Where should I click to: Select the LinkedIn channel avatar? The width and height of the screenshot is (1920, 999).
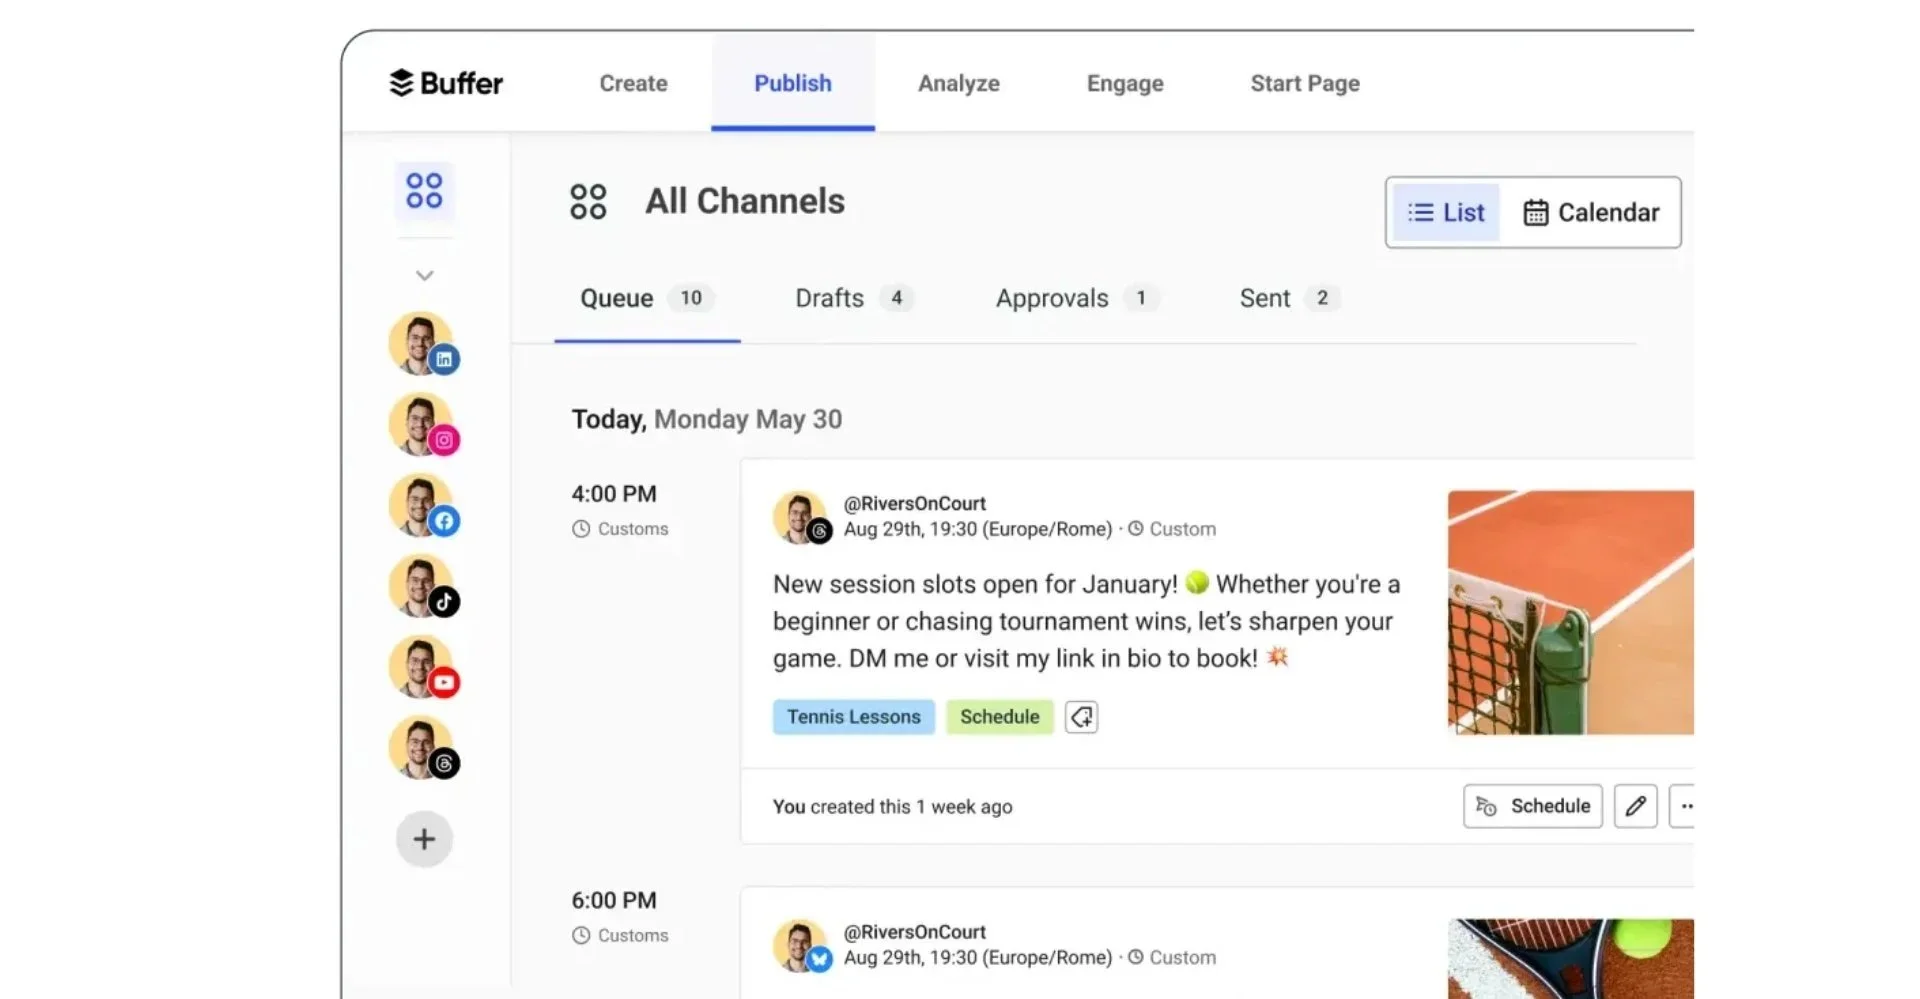[422, 343]
